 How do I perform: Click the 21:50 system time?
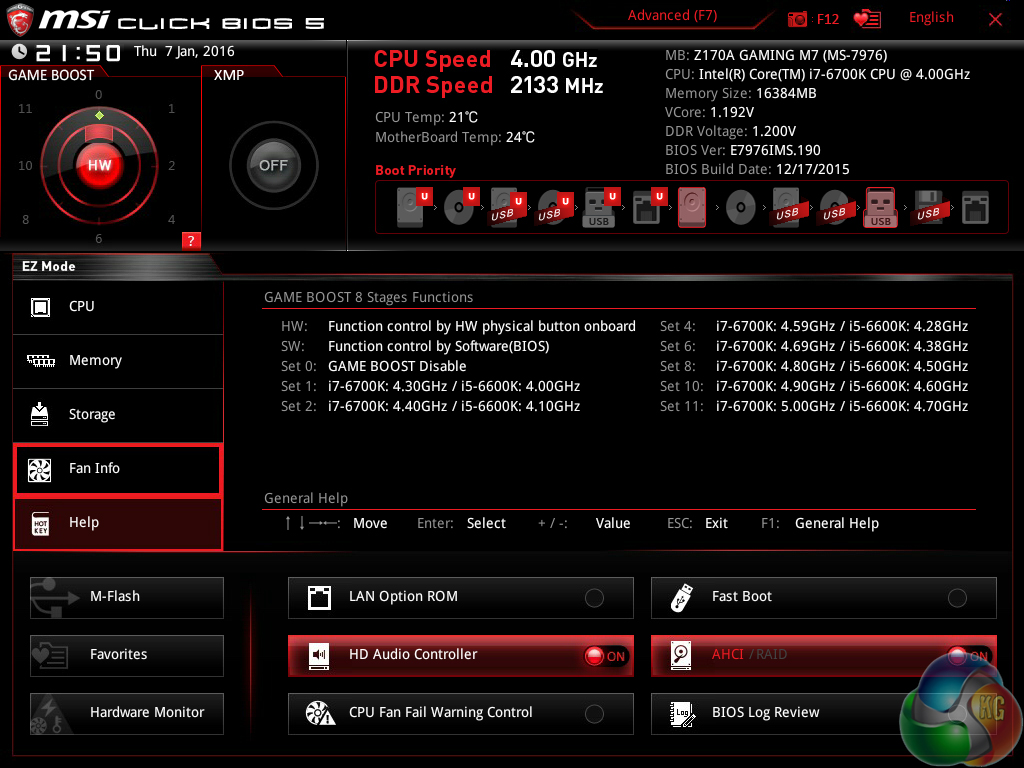[78, 53]
